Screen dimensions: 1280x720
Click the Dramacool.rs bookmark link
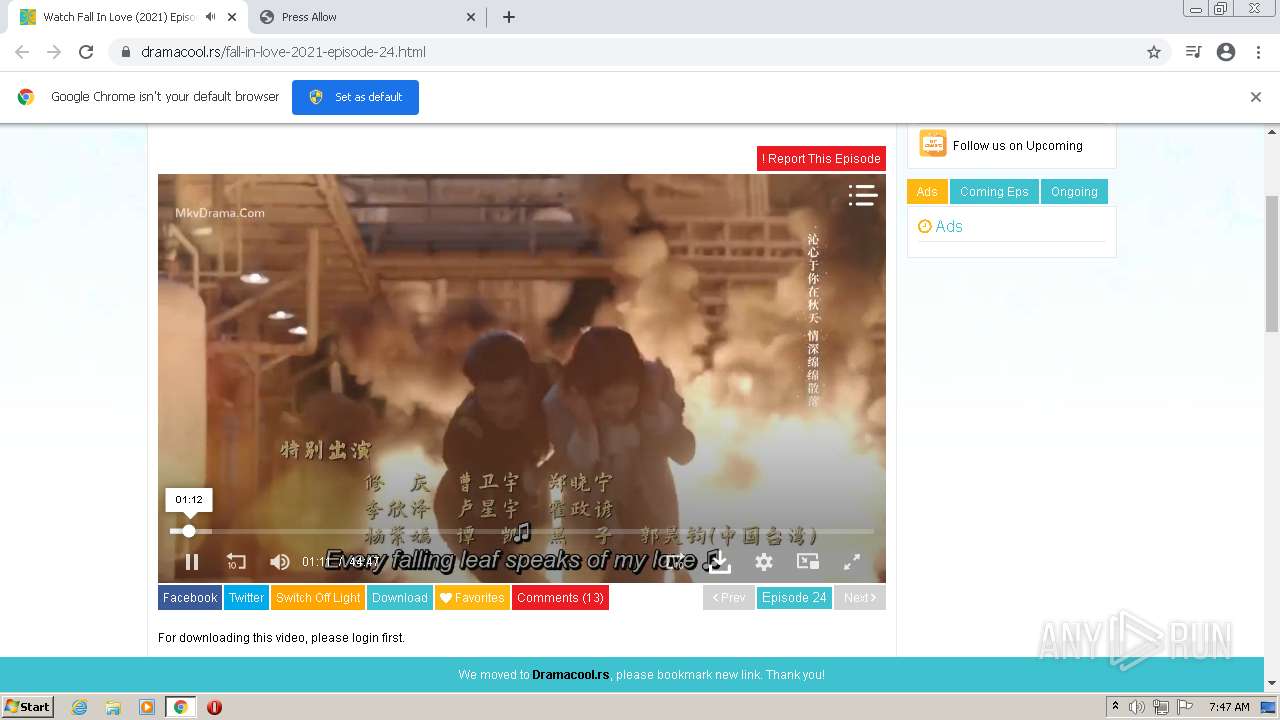click(x=571, y=675)
